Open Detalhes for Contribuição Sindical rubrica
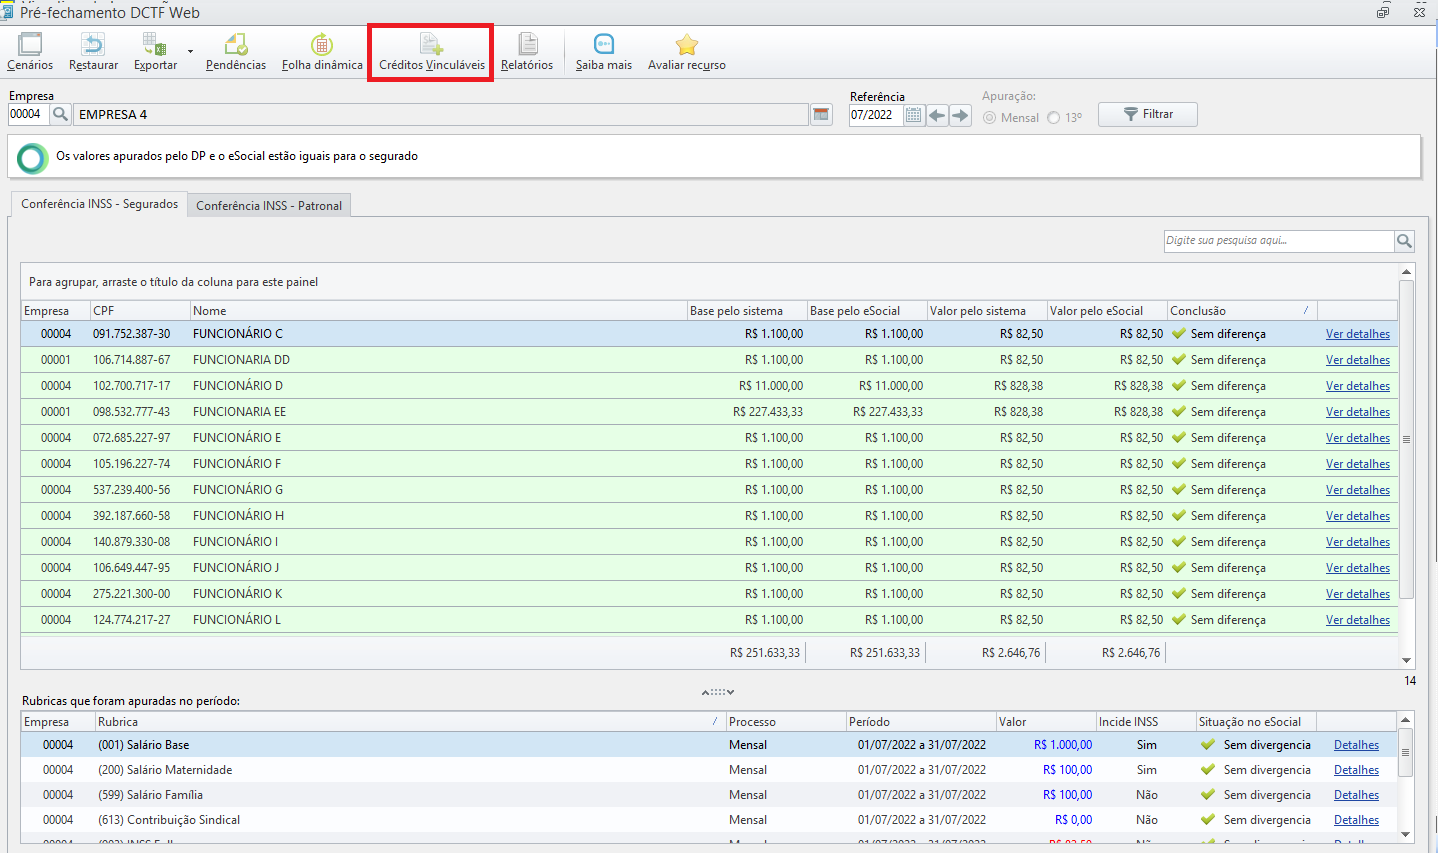1441x853 pixels. click(x=1356, y=820)
